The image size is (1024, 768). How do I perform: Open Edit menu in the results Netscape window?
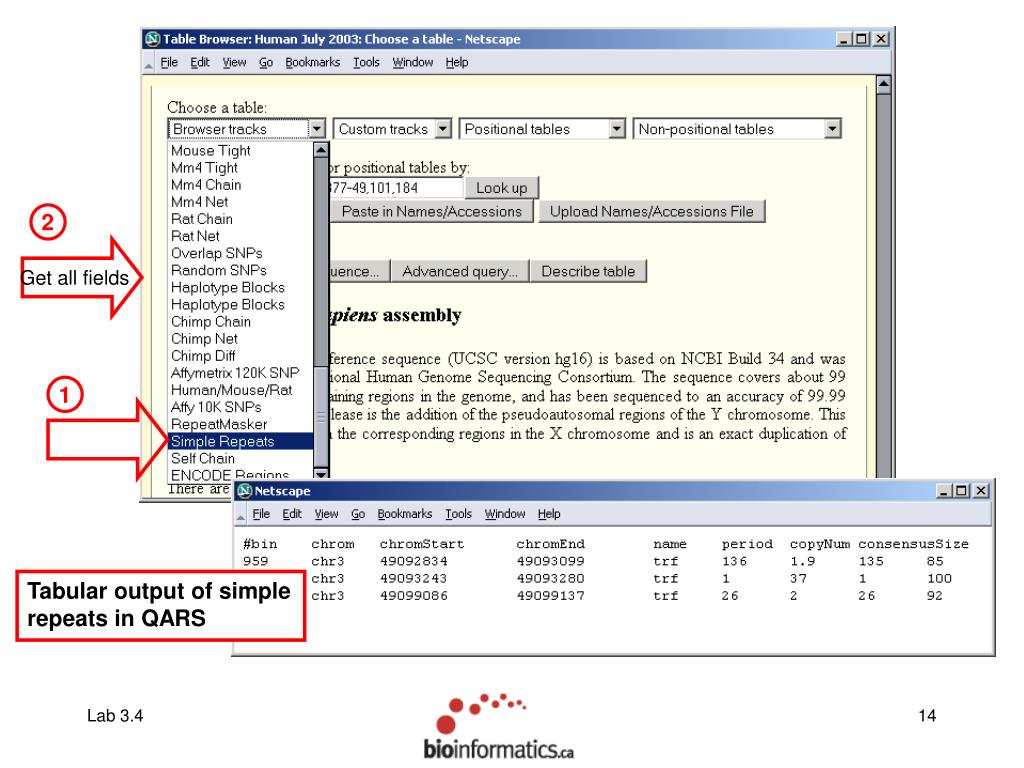(x=292, y=514)
